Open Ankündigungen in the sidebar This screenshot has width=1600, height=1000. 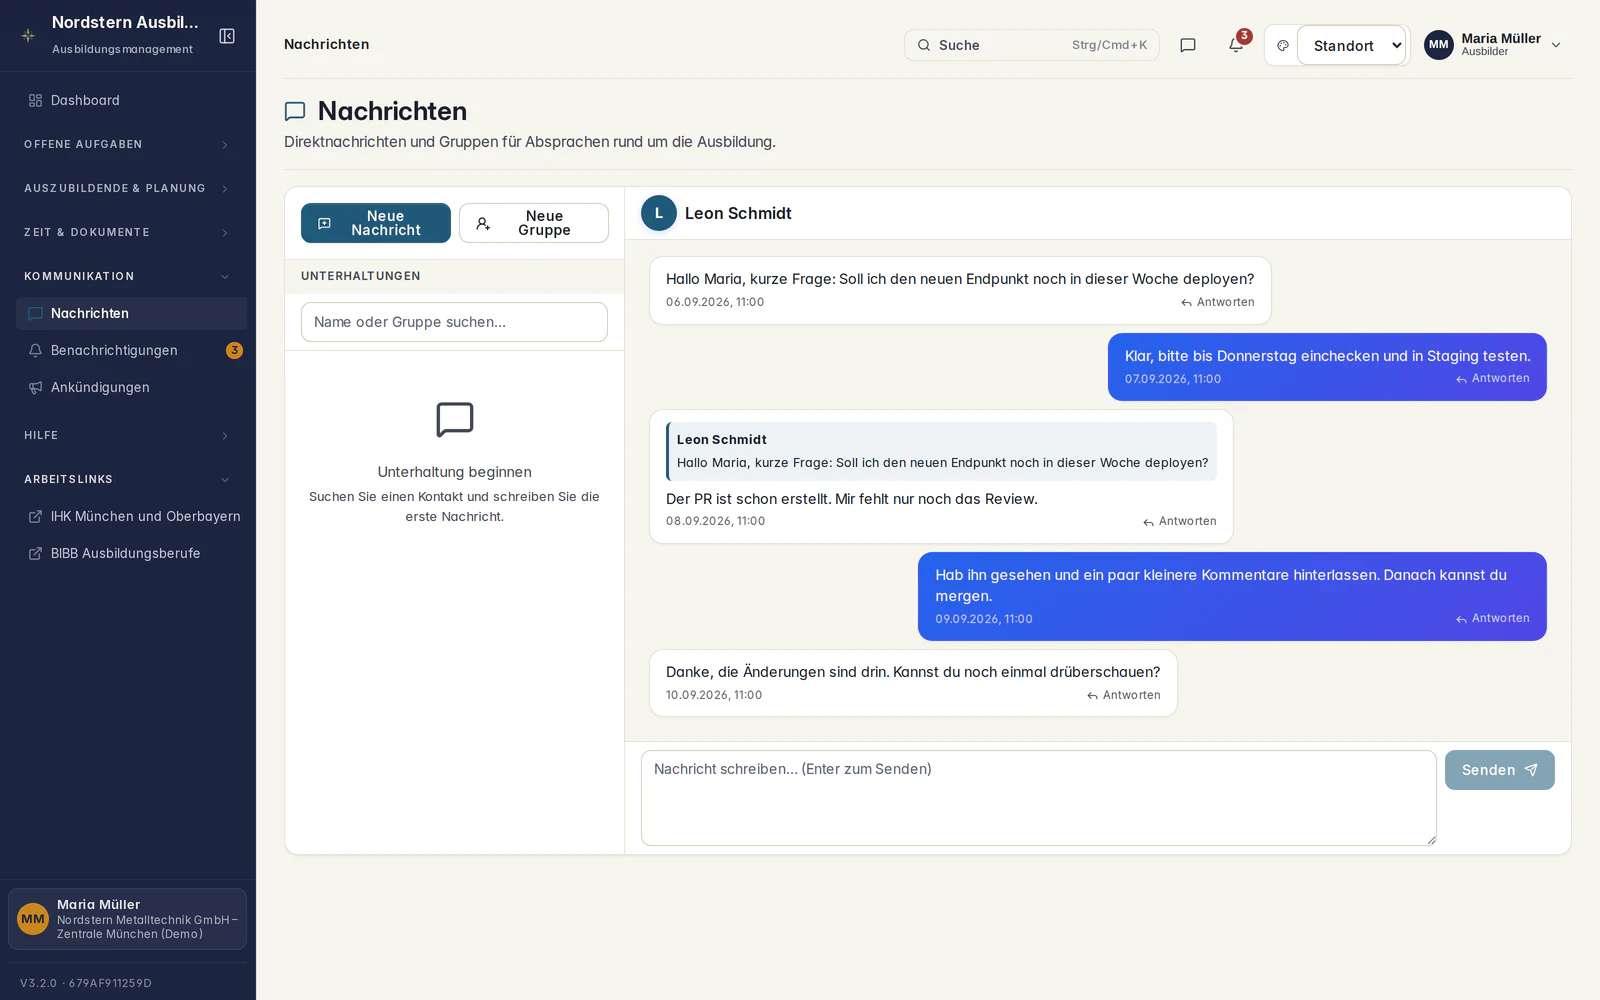131,387
